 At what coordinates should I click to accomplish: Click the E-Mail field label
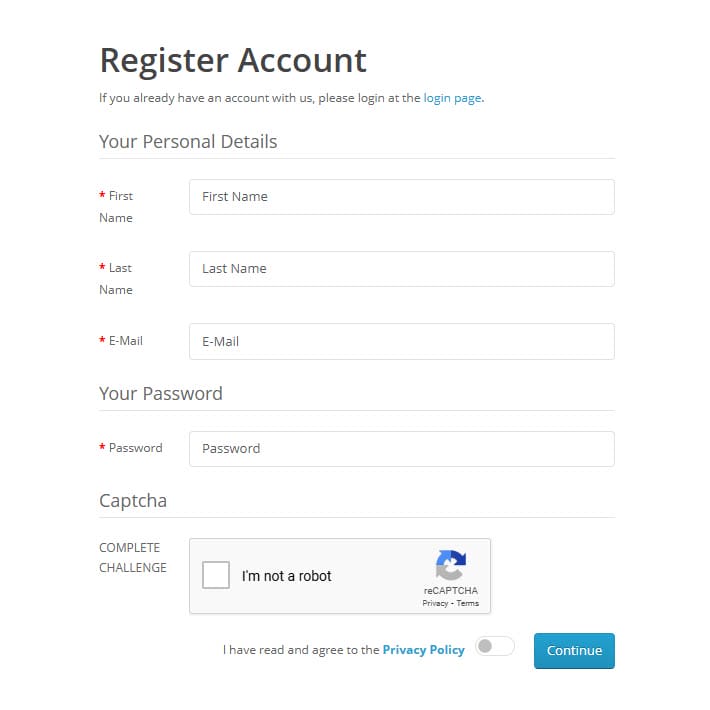(121, 341)
